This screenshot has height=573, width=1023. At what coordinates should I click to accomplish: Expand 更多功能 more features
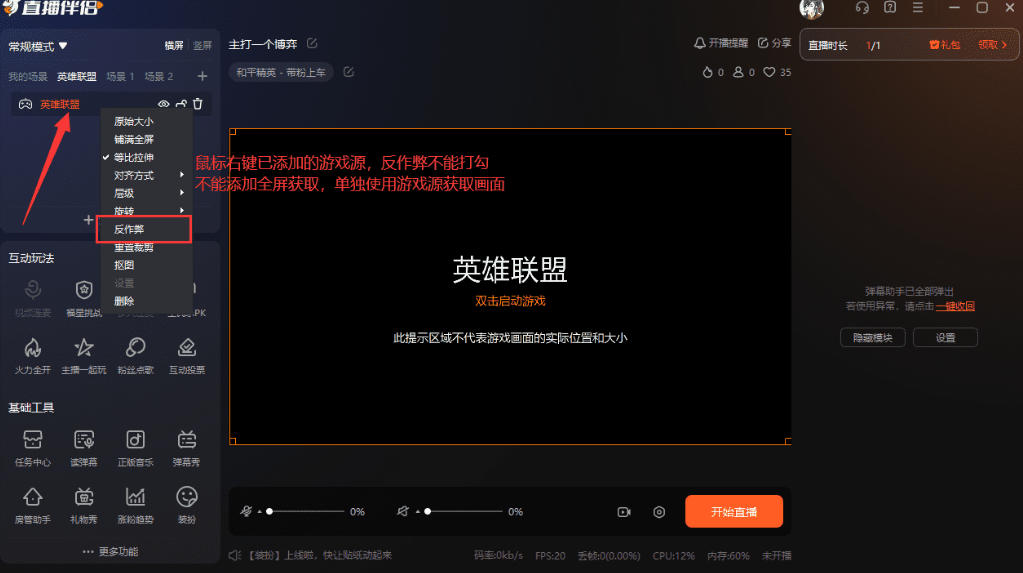(x=110, y=551)
